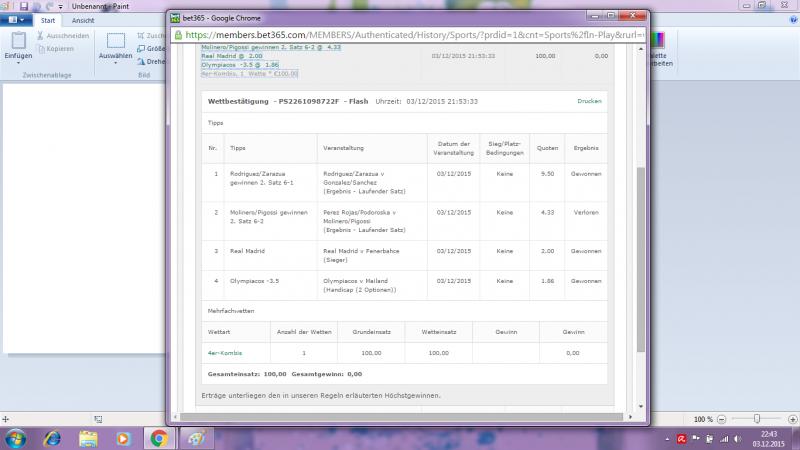
Task: Click the Wettbestätigung PS2261098722F heading
Action: (288, 101)
